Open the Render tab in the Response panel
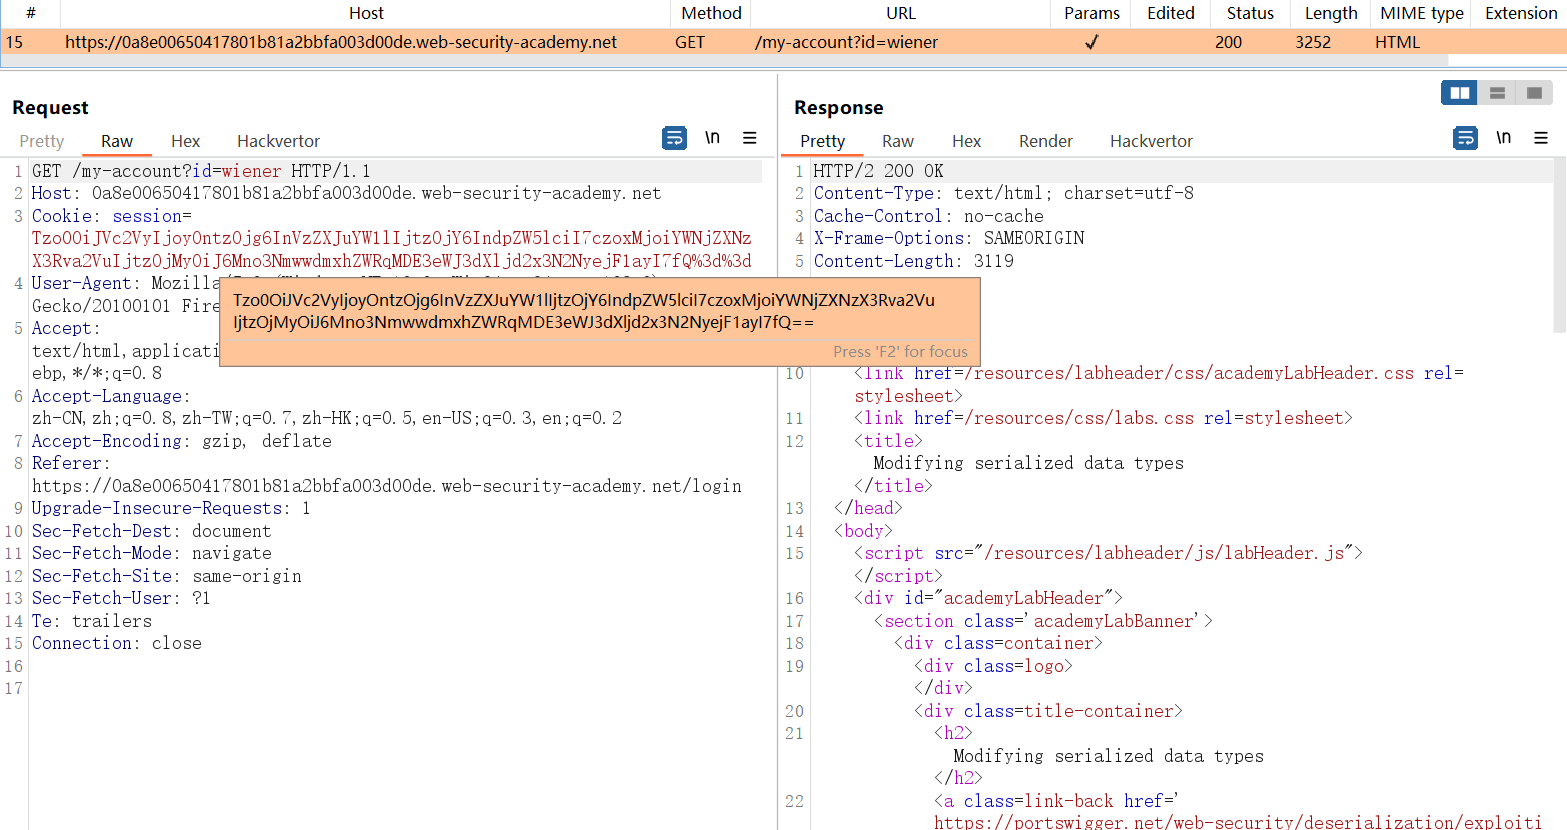The height and width of the screenshot is (830, 1567). coord(1045,141)
